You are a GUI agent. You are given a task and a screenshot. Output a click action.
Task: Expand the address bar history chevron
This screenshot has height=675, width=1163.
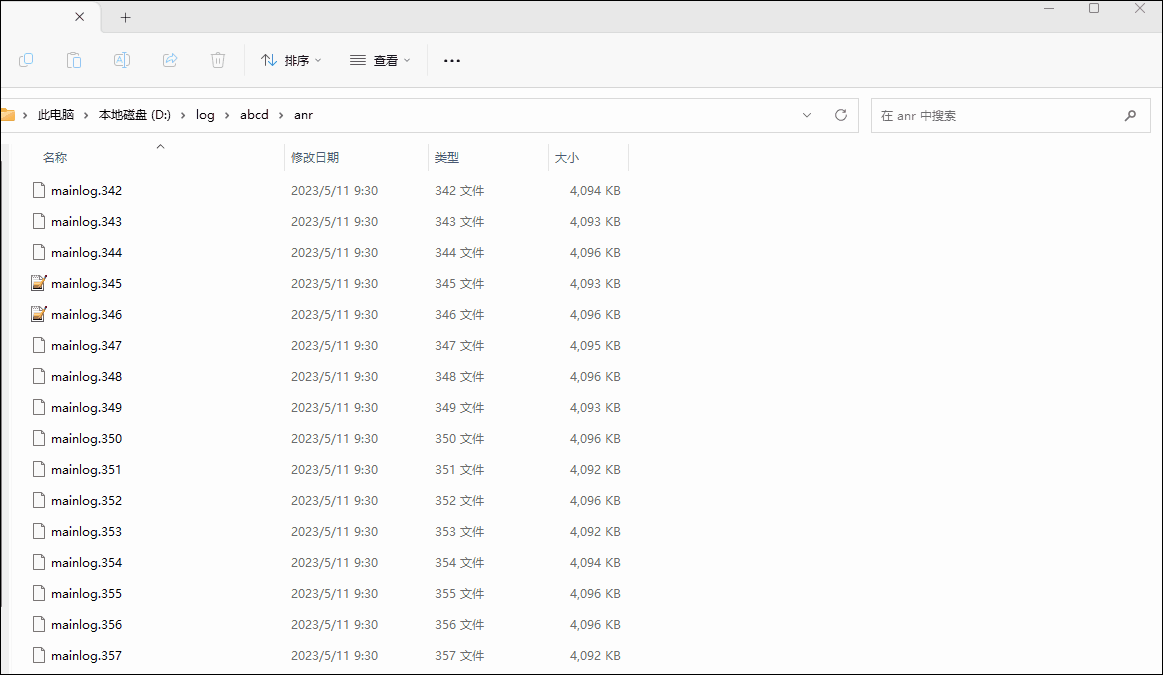[x=807, y=115]
